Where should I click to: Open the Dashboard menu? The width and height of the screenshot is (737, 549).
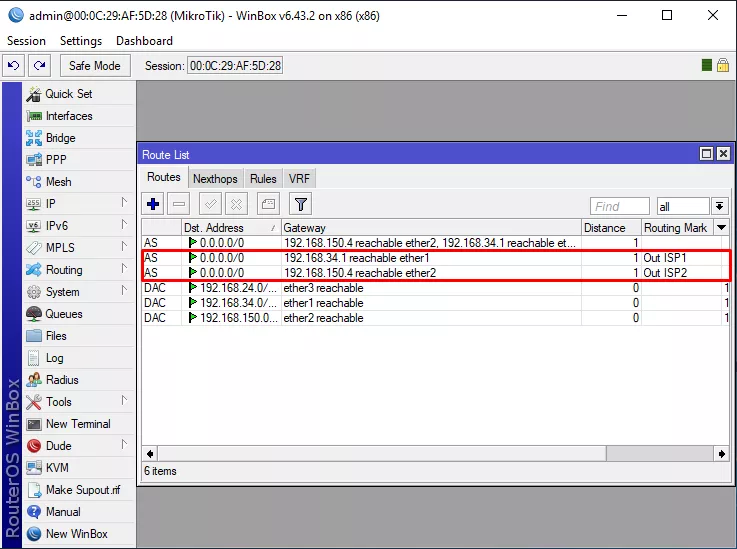(x=144, y=41)
